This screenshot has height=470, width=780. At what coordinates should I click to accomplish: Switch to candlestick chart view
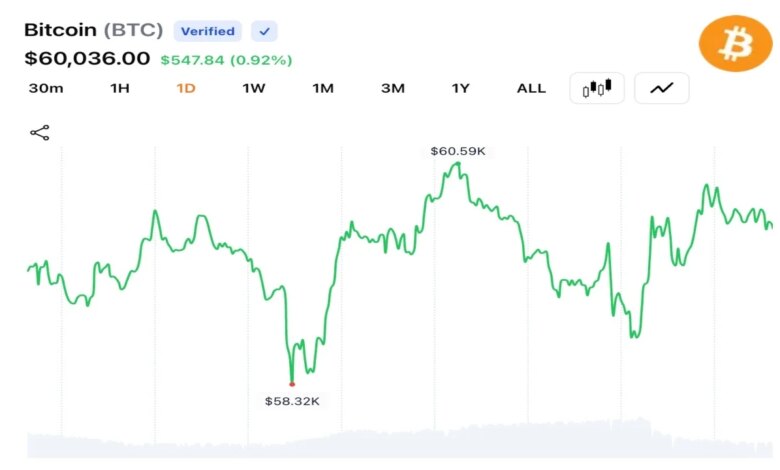point(597,88)
